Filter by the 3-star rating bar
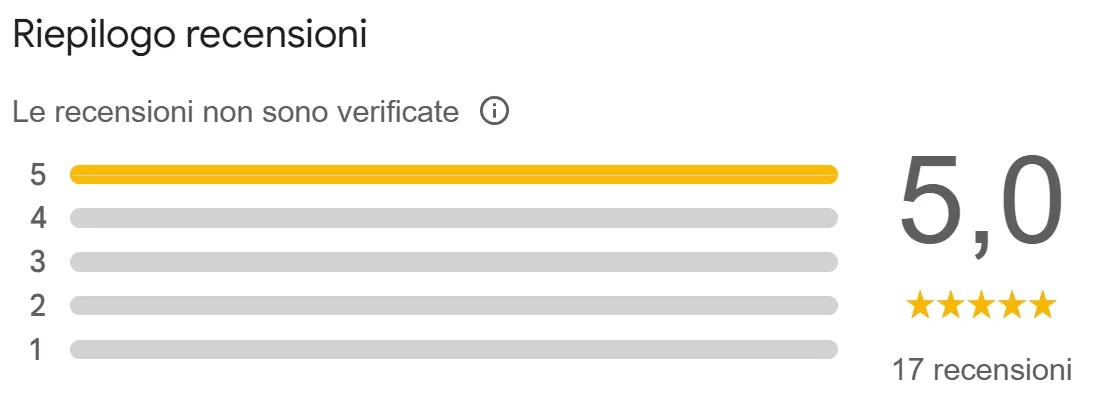This screenshot has width=1102, height=409. (454, 262)
